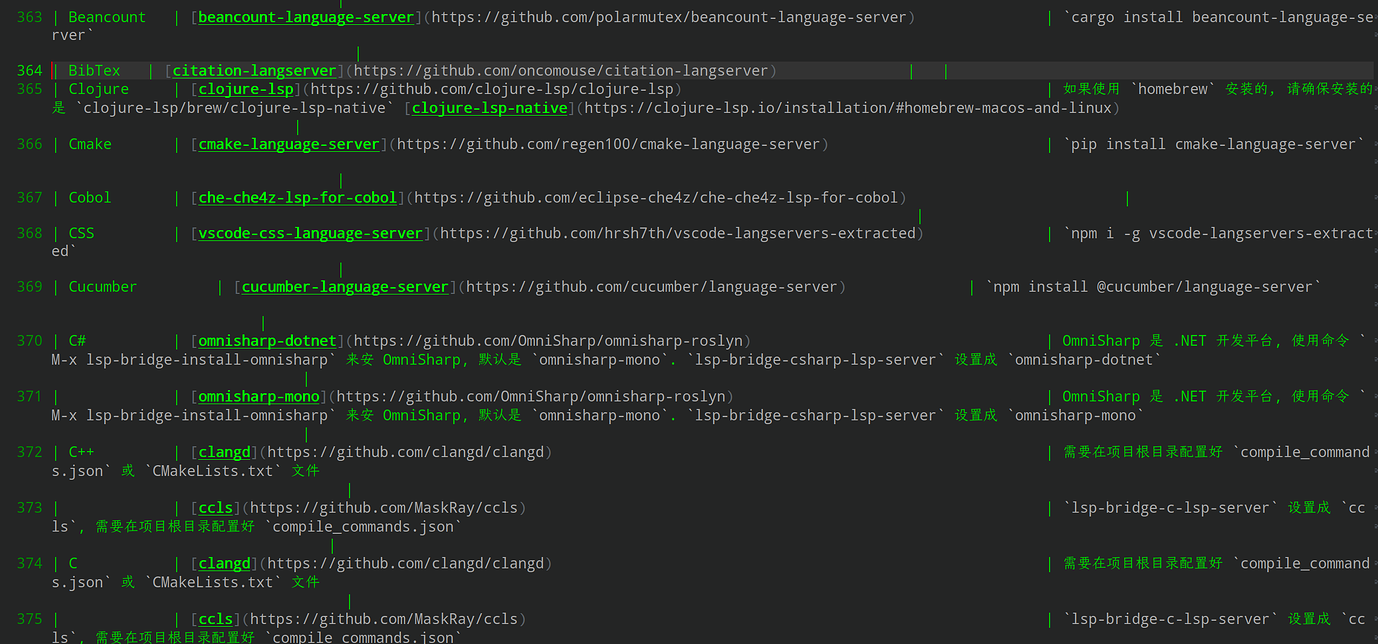Click line number 370 in the gutter
The height and width of the screenshot is (644, 1378).
[x=28, y=340]
